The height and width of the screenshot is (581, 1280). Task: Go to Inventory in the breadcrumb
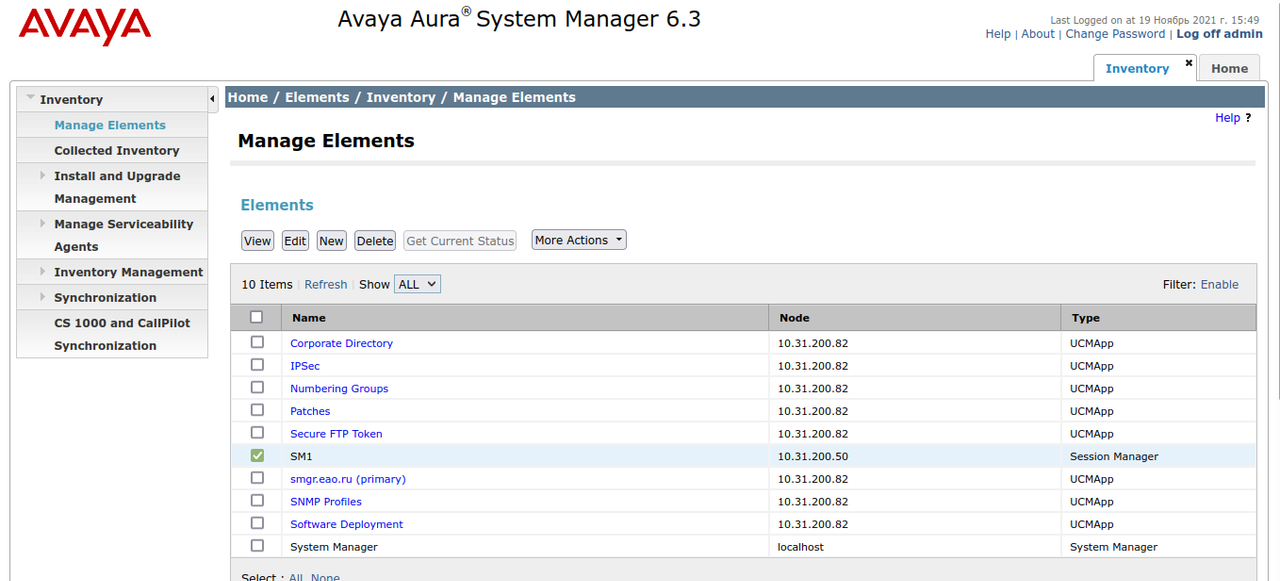point(400,97)
